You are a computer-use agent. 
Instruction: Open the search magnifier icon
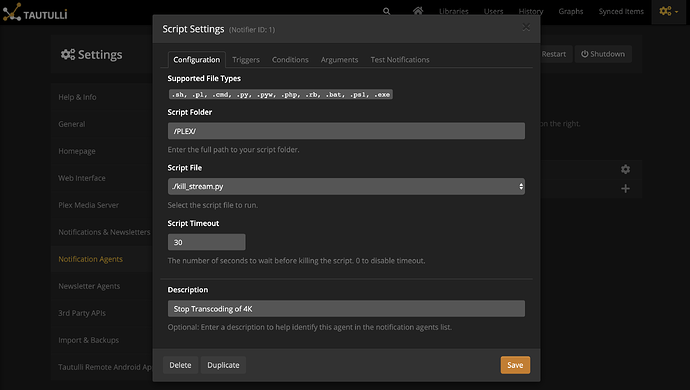pos(386,11)
